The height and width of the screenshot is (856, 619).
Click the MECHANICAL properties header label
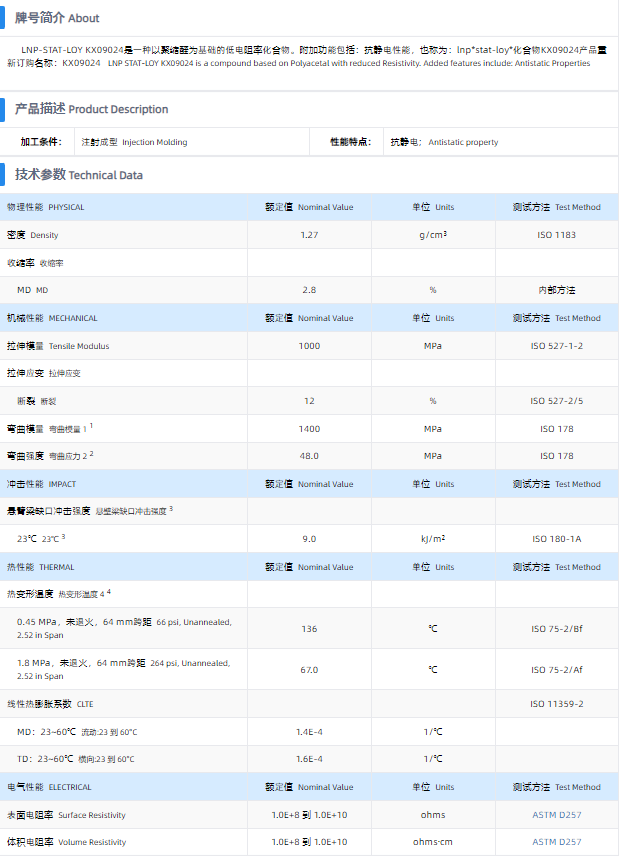52,318
